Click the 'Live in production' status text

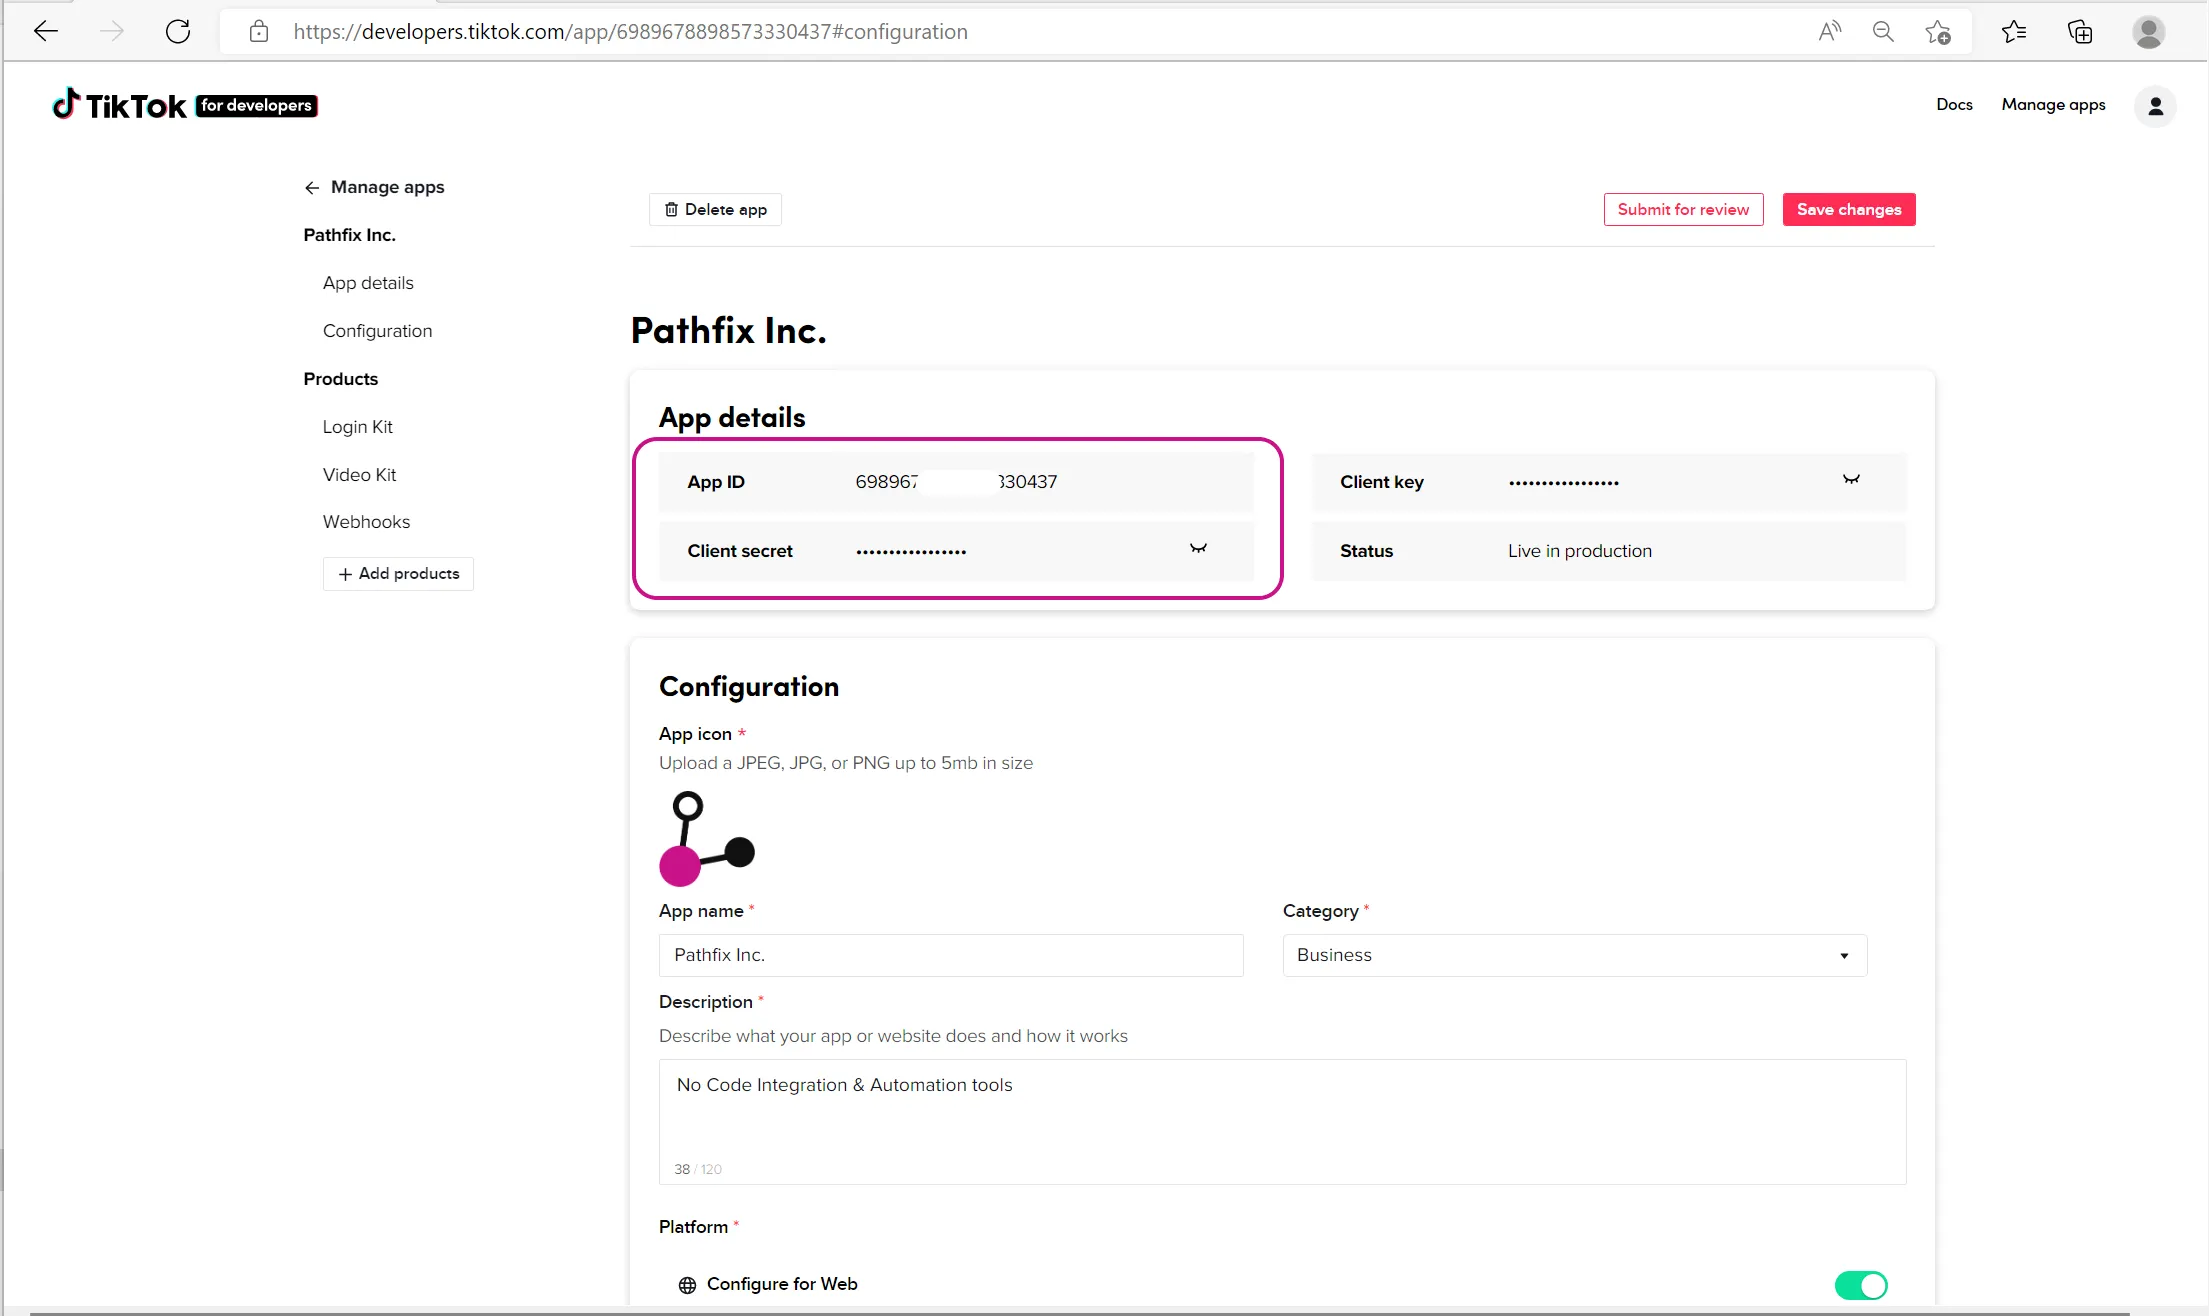click(x=1580, y=551)
